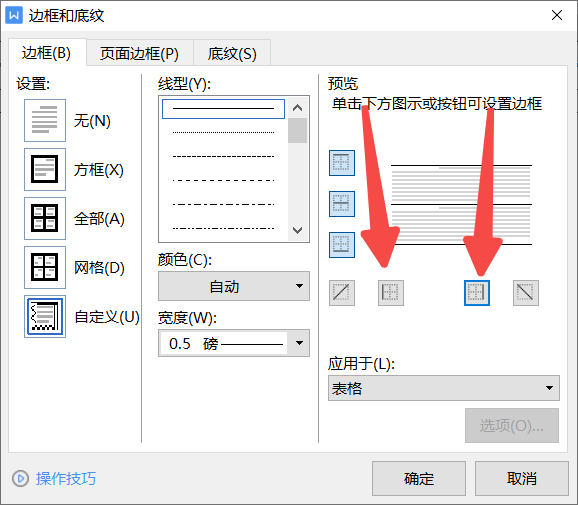Image resolution: width=578 pixels, height=505 pixels.
Task: Click the 取消 cancel button
Action: (522, 478)
